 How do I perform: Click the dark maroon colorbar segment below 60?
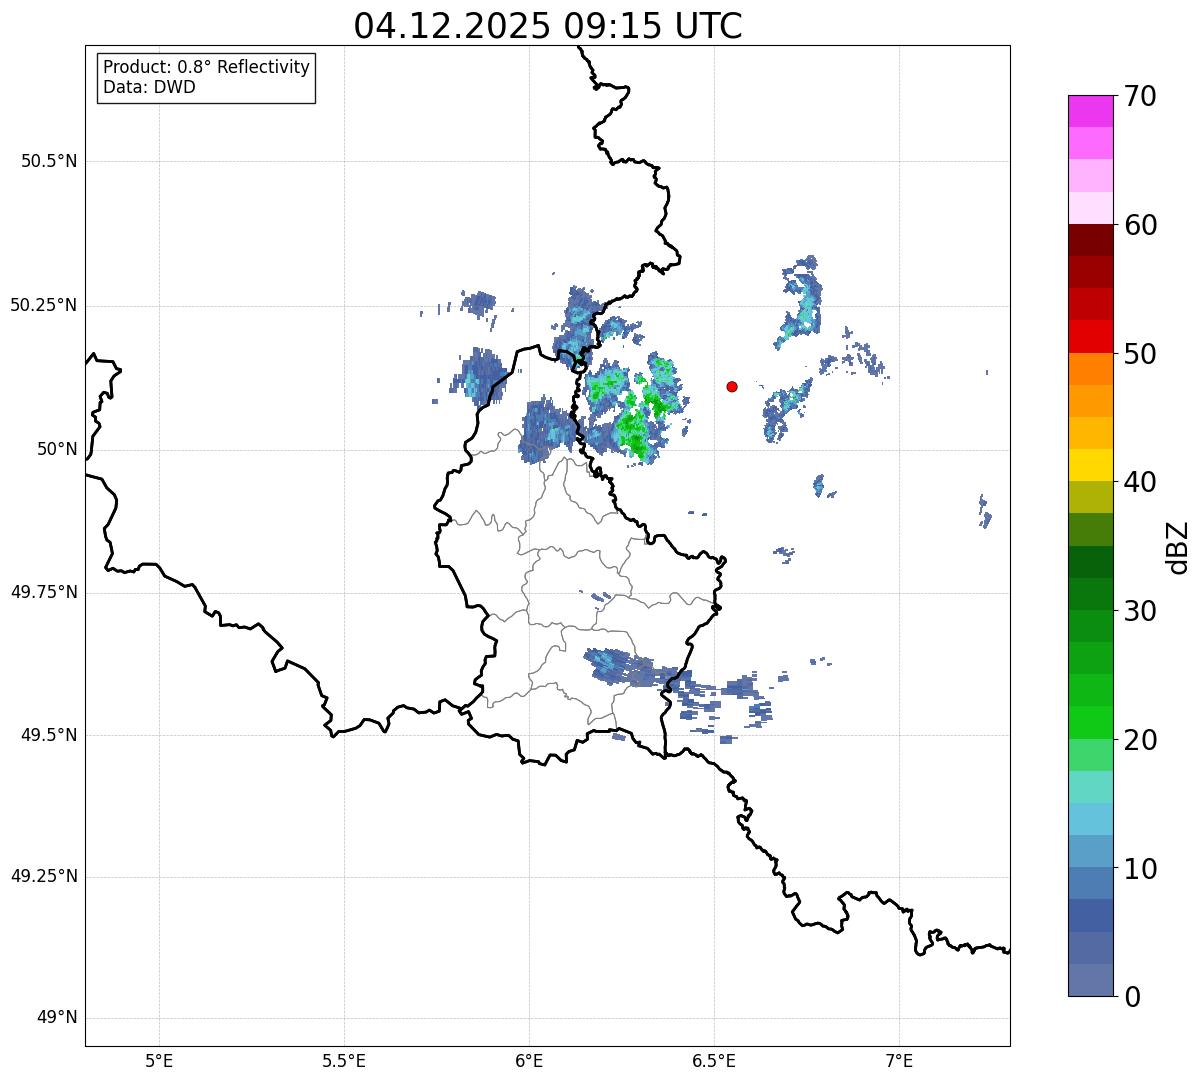[x=1090, y=240]
